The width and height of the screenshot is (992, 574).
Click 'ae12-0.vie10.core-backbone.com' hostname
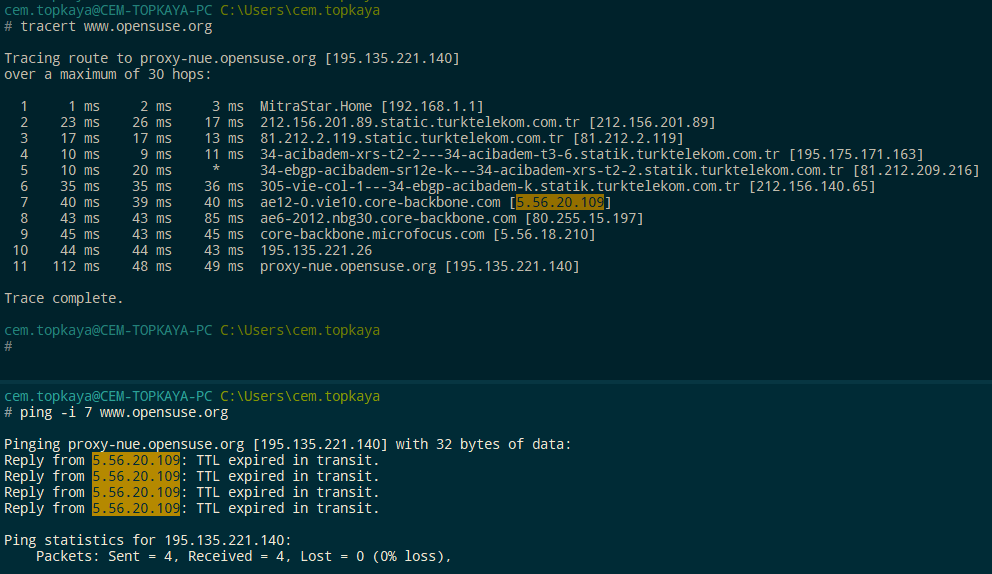click(x=380, y=203)
